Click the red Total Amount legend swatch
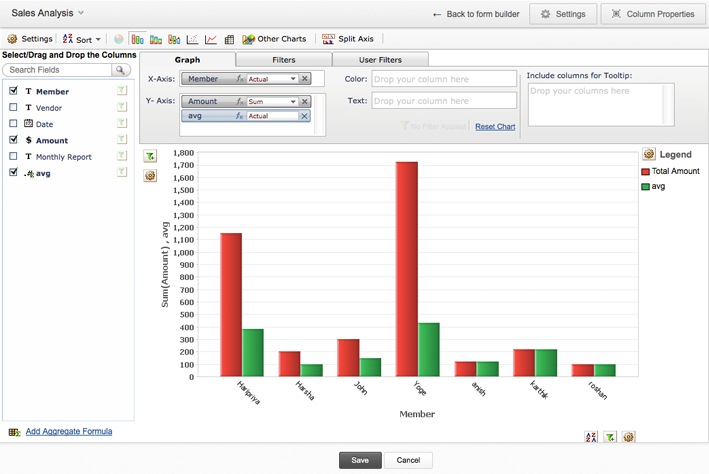The width and height of the screenshot is (709, 474). 645,172
